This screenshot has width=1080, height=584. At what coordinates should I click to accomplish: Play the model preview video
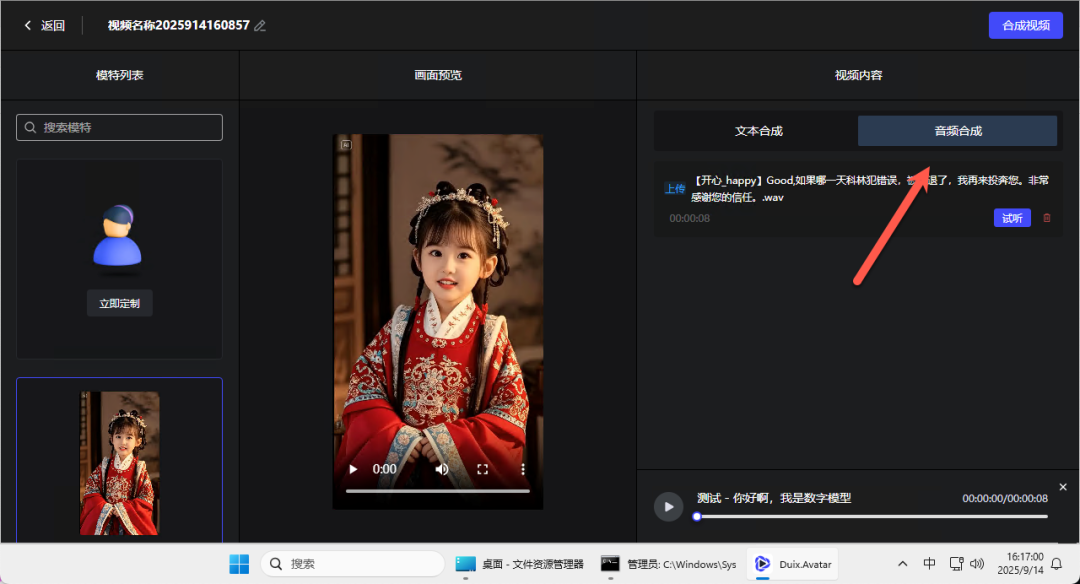352,469
